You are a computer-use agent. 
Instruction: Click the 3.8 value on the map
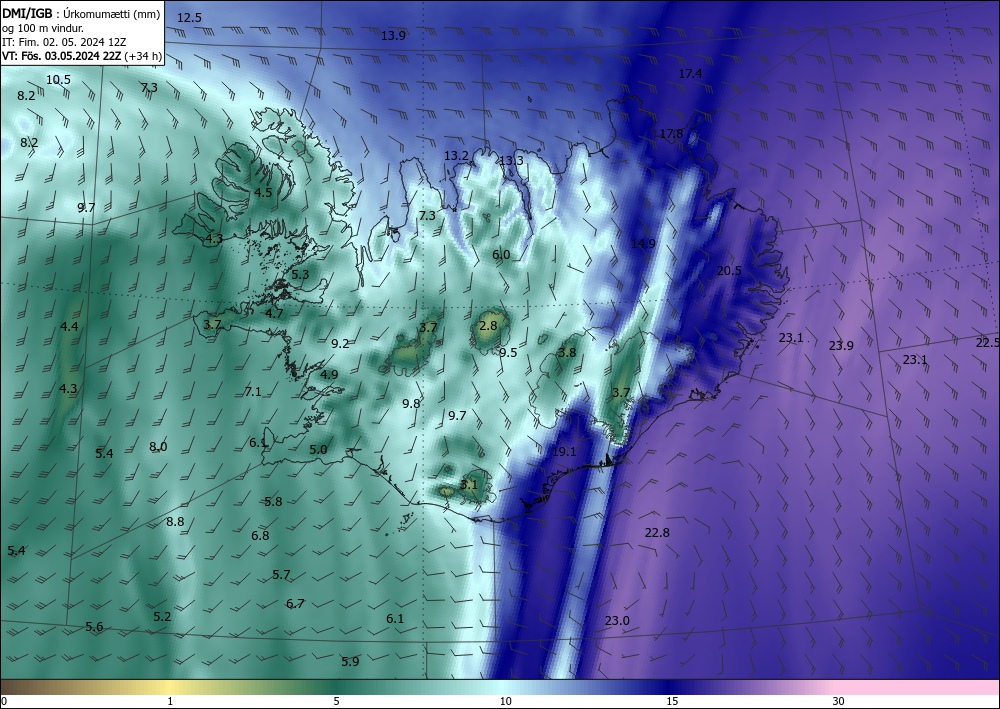[x=567, y=353]
